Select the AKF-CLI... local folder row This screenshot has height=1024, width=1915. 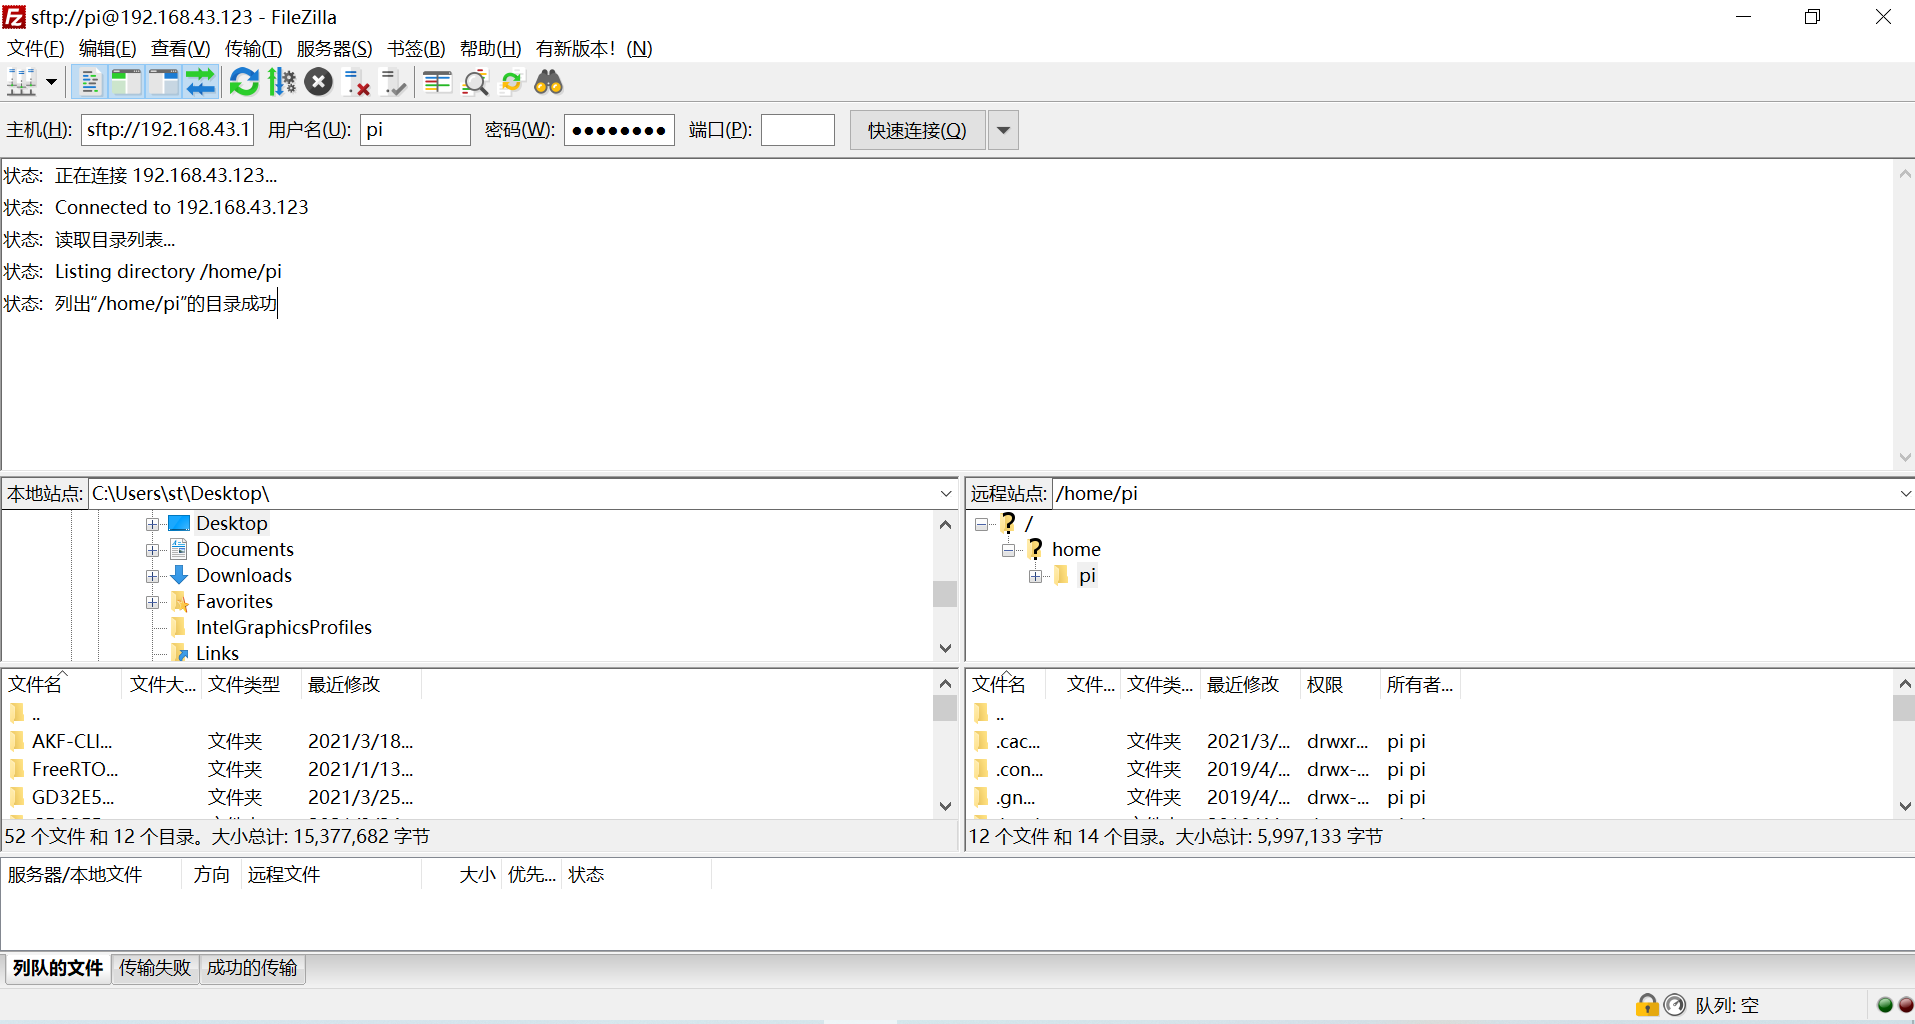[468, 741]
